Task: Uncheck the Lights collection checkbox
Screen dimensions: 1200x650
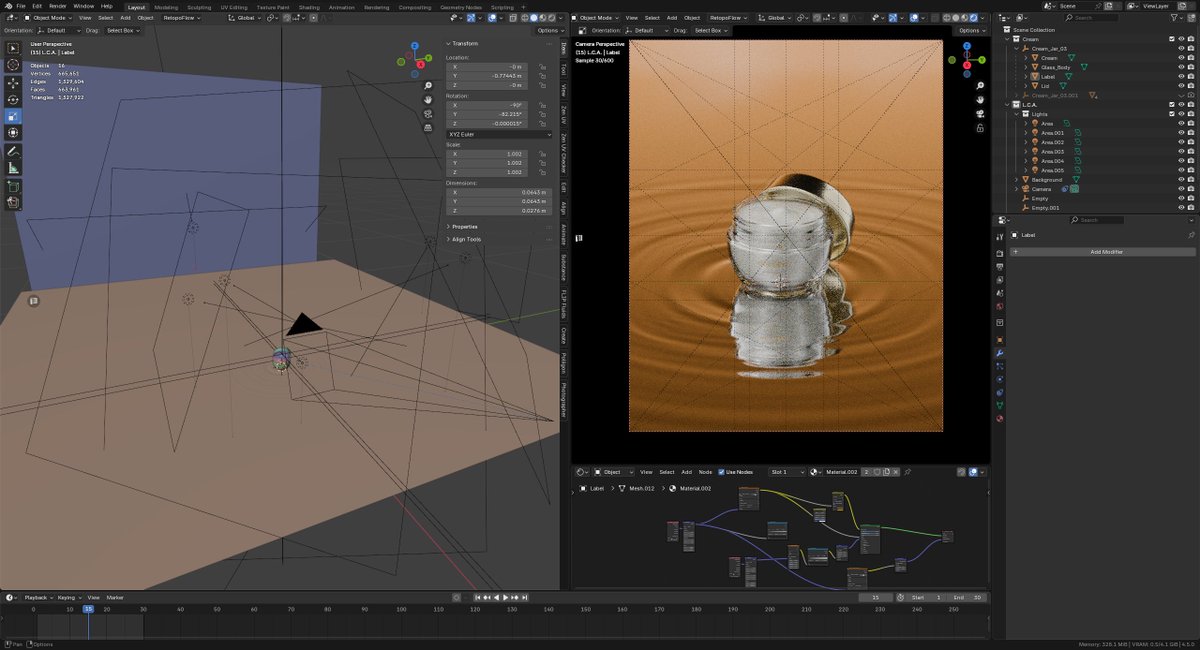Action: pyautogui.click(x=1171, y=114)
